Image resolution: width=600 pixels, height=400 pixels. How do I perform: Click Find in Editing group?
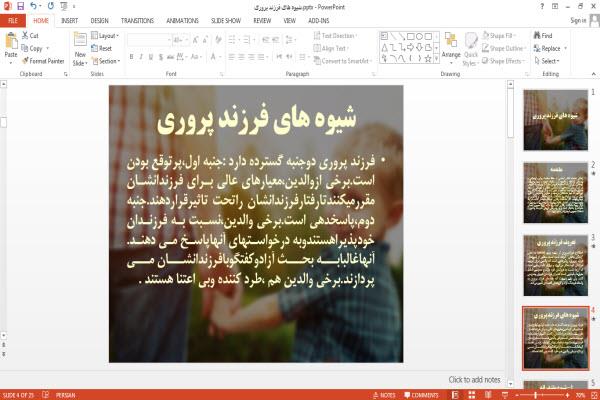(x=543, y=36)
